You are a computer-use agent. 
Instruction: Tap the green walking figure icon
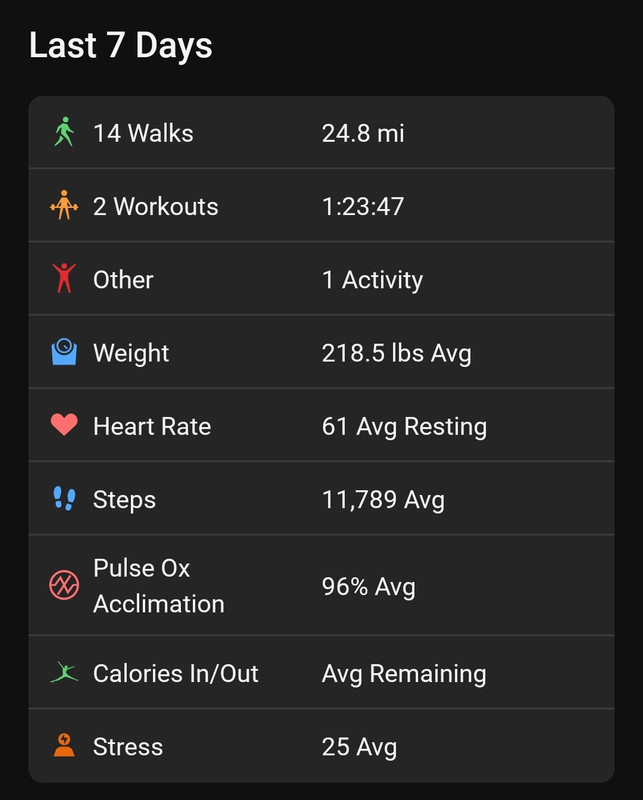coord(64,132)
